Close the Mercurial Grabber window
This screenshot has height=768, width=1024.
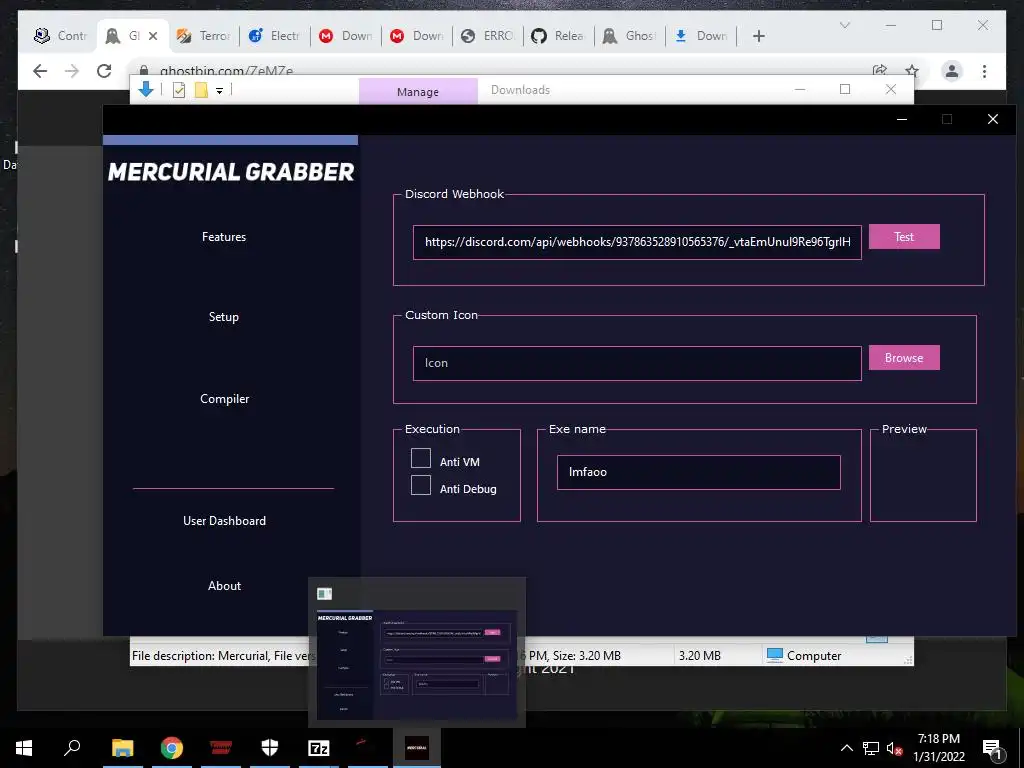[x=993, y=119]
